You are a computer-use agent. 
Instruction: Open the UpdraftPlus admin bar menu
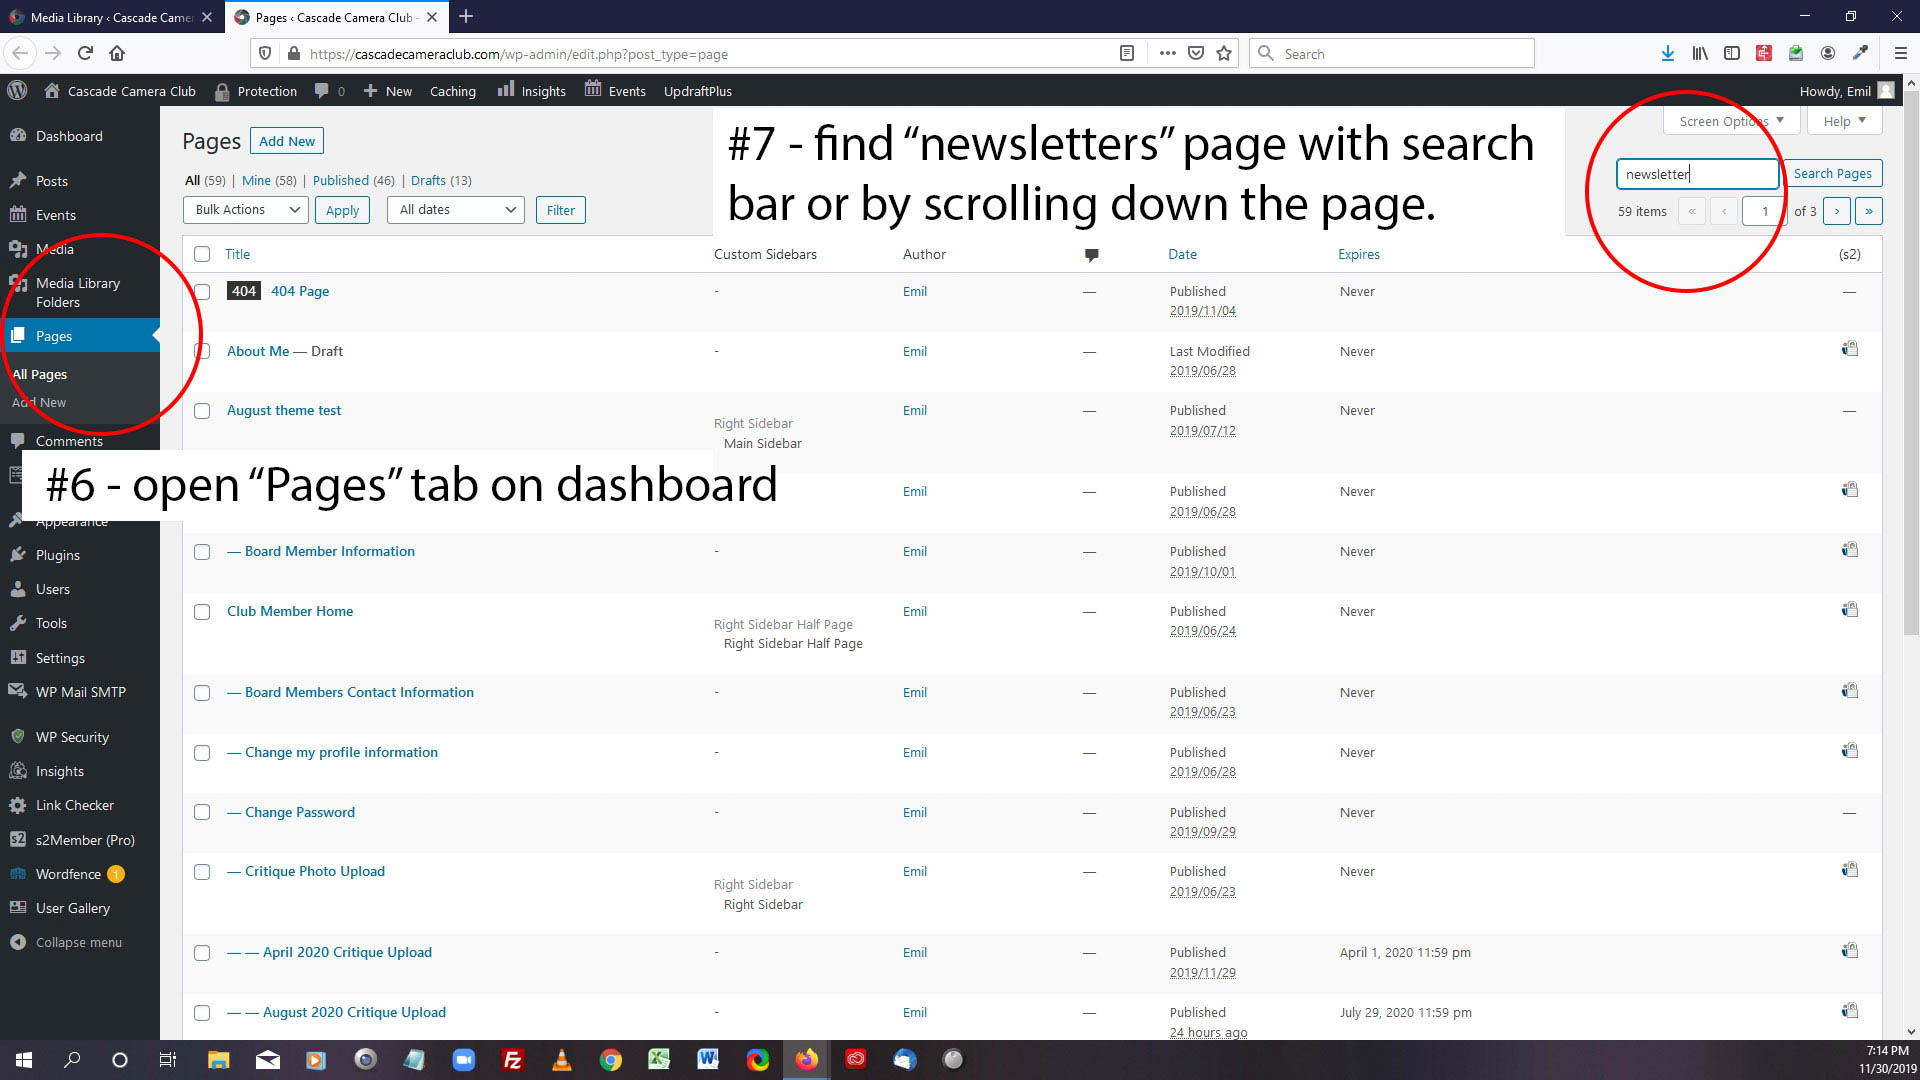coord(697,91)
